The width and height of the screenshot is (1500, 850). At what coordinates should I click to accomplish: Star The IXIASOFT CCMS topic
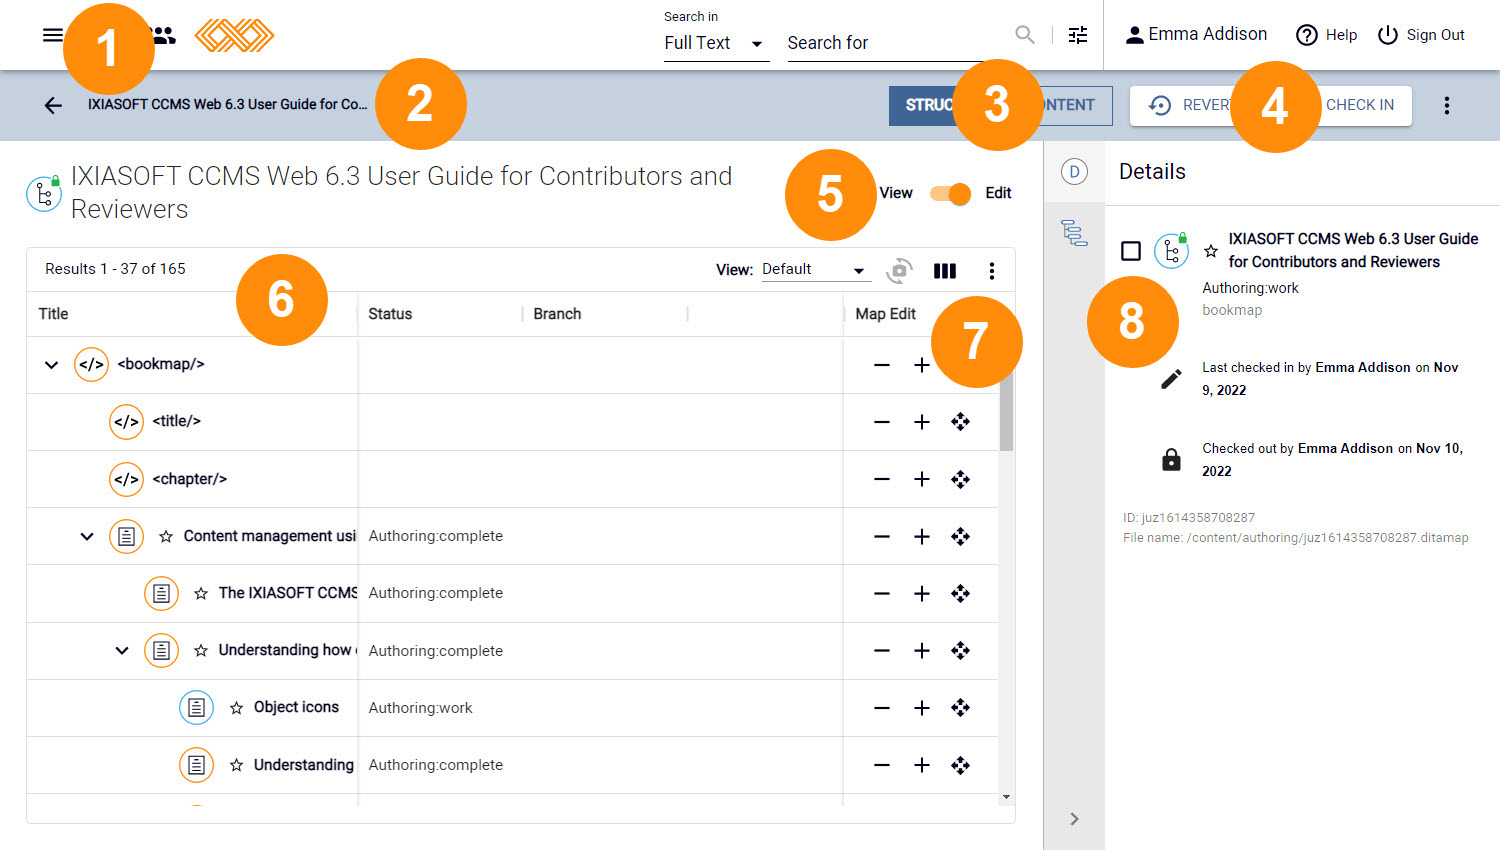tap(201, 594)
